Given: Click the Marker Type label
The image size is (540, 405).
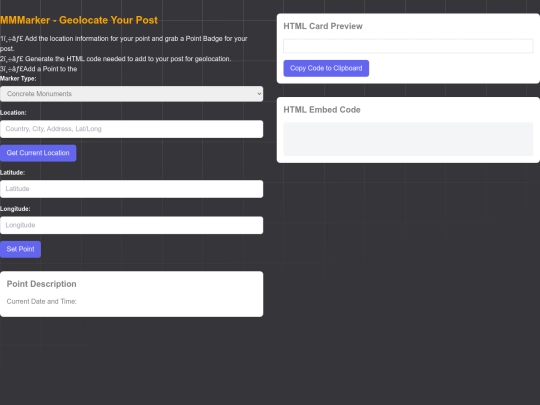Looking at the screenshot, I should coord(18,79).
